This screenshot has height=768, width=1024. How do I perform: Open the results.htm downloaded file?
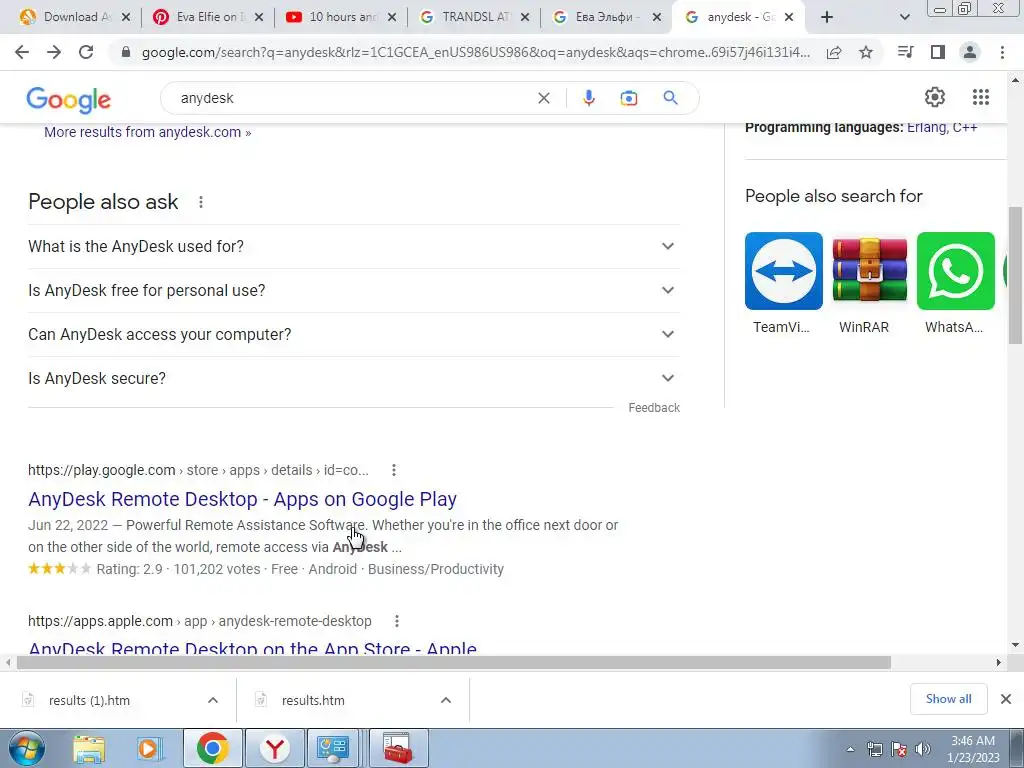[313, 700]
